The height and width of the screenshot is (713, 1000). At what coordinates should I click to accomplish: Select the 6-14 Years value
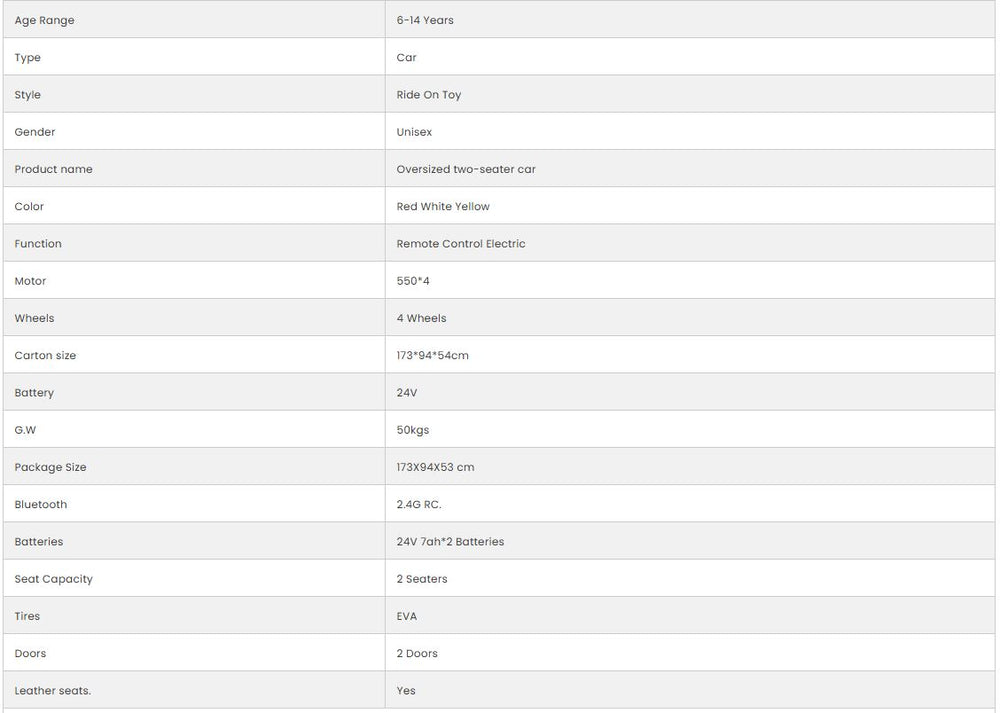(425, 20)
